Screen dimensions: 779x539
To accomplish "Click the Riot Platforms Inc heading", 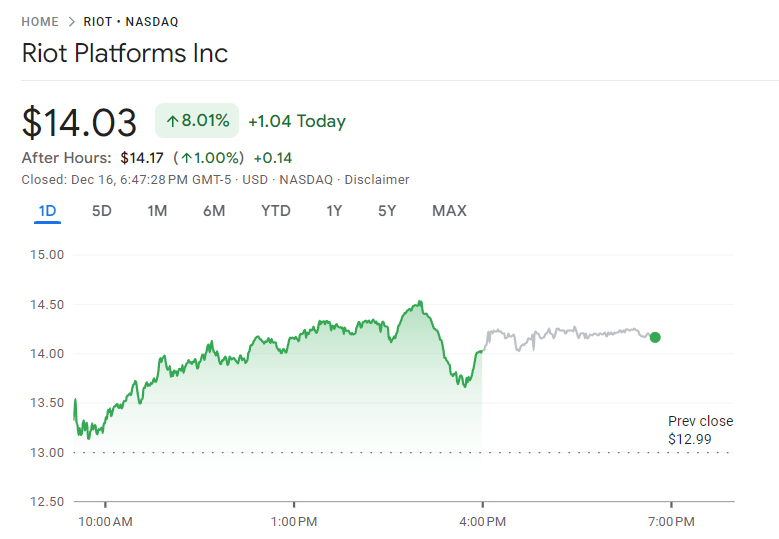I will pyautogui.click(x=125, y=53).
